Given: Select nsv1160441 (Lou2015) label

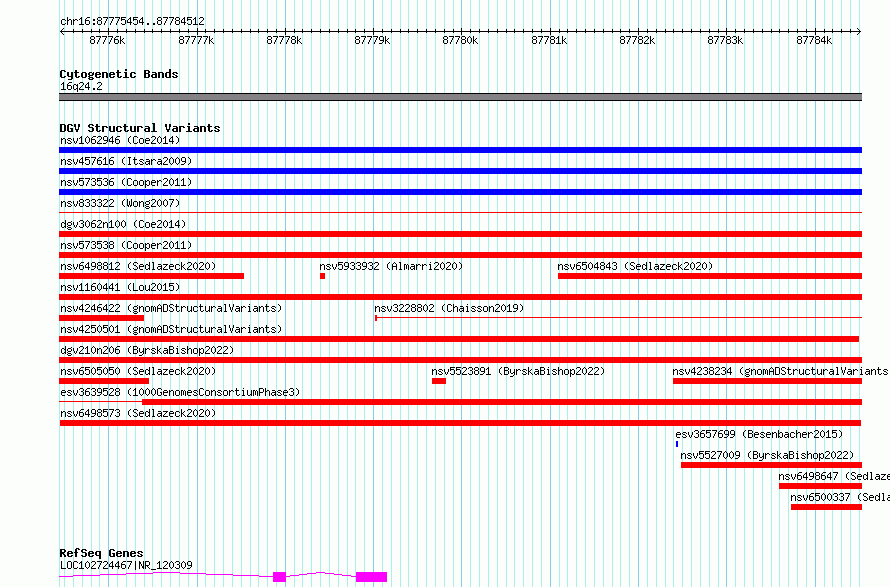Looking at the screenshot, I should click(x=120, y=287).
